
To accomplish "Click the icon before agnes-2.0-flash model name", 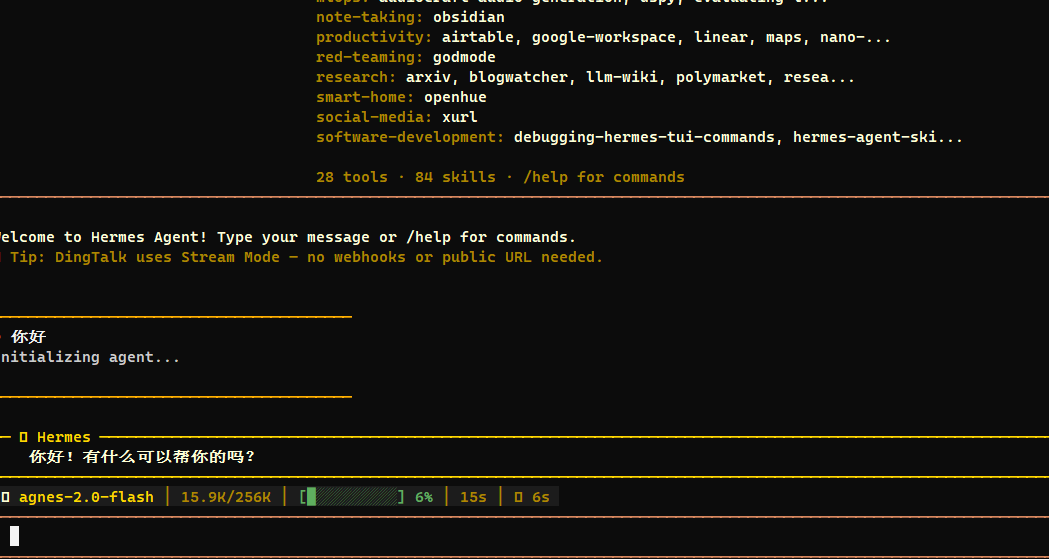I will pos(5,497).
